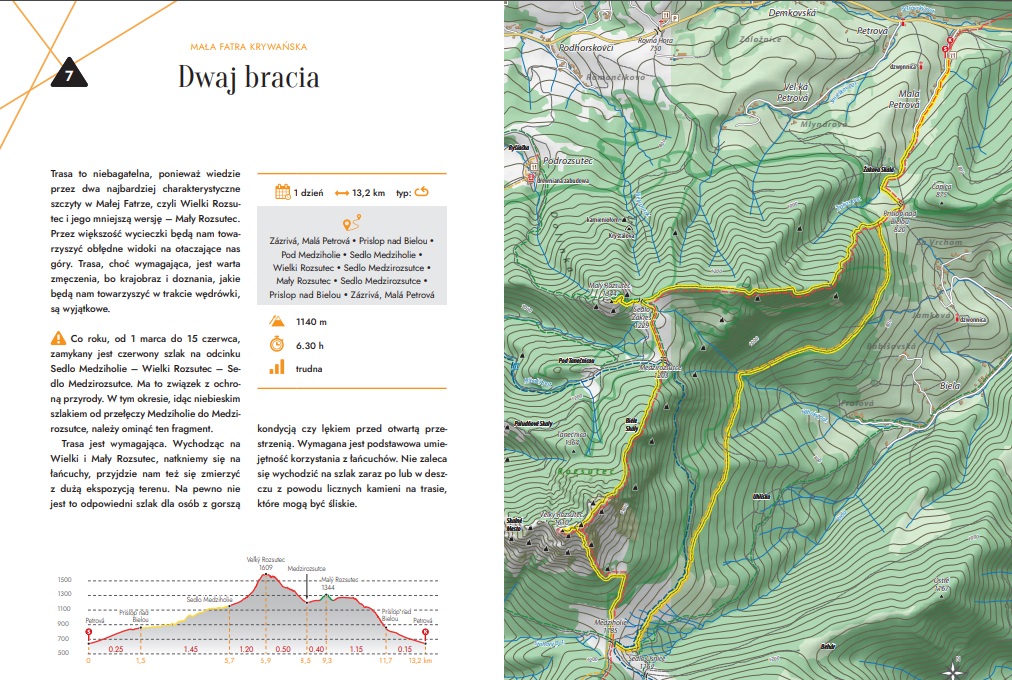This screenshot has height=680, width=1012.
Task: Click the red start marker on elevation profile
Action: click(x=89, y=633)
